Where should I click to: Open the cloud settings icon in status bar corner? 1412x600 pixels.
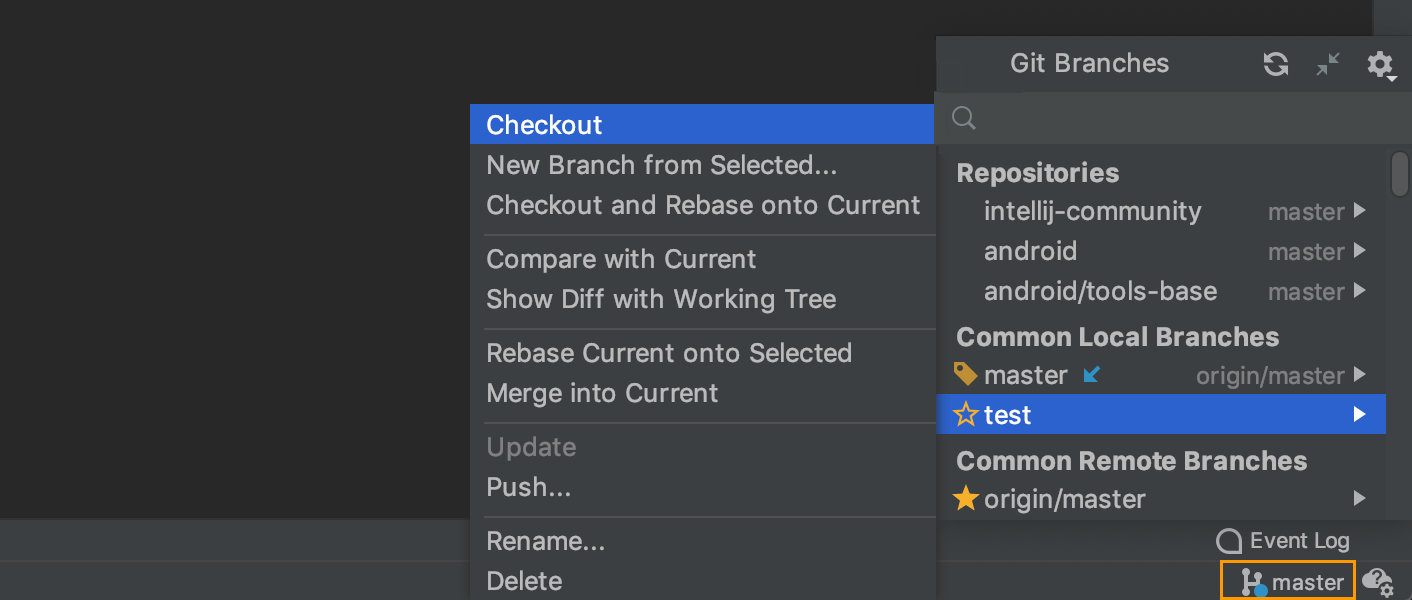(x=1379, y=582)
